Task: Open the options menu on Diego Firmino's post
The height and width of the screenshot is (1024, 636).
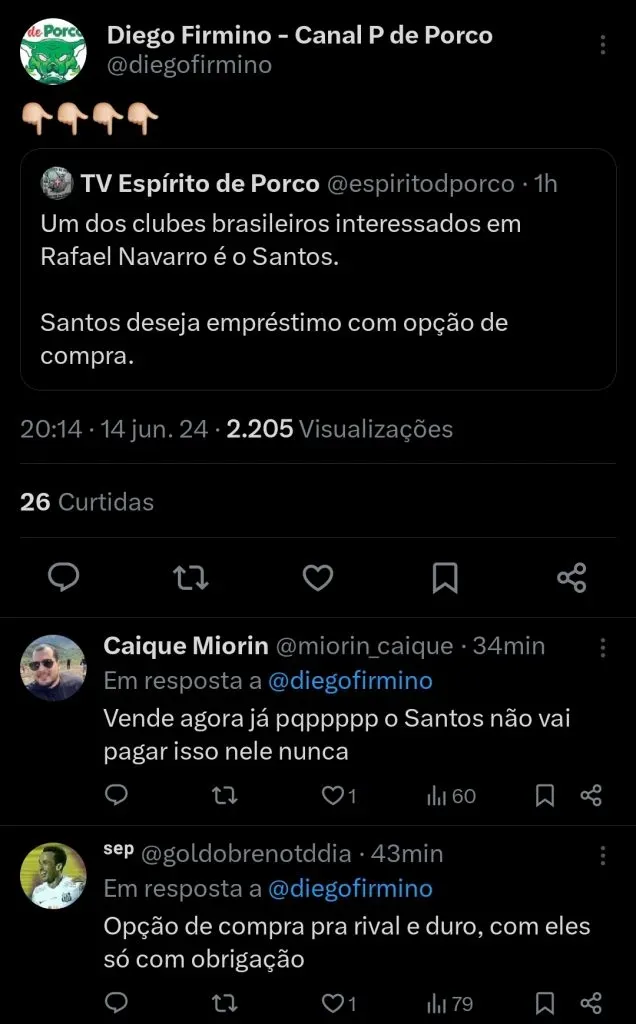Action: coord(603,44)
